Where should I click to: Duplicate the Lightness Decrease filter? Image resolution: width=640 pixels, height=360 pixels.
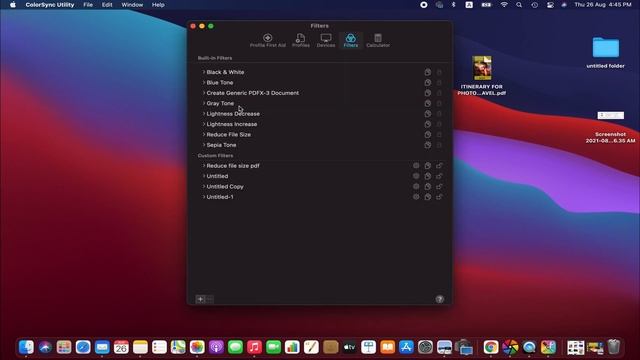pyautogui.click(x=427, y=114)
